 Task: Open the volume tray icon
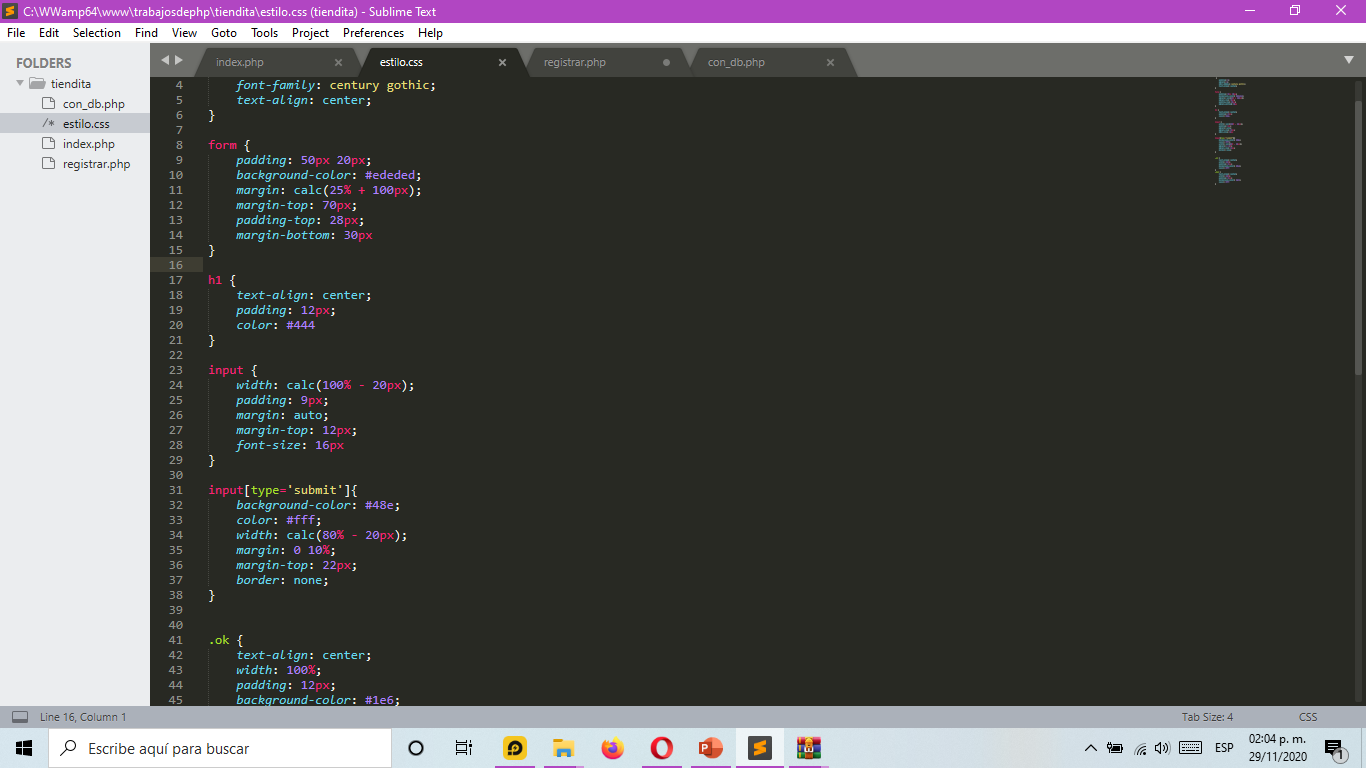point(1162,748)
